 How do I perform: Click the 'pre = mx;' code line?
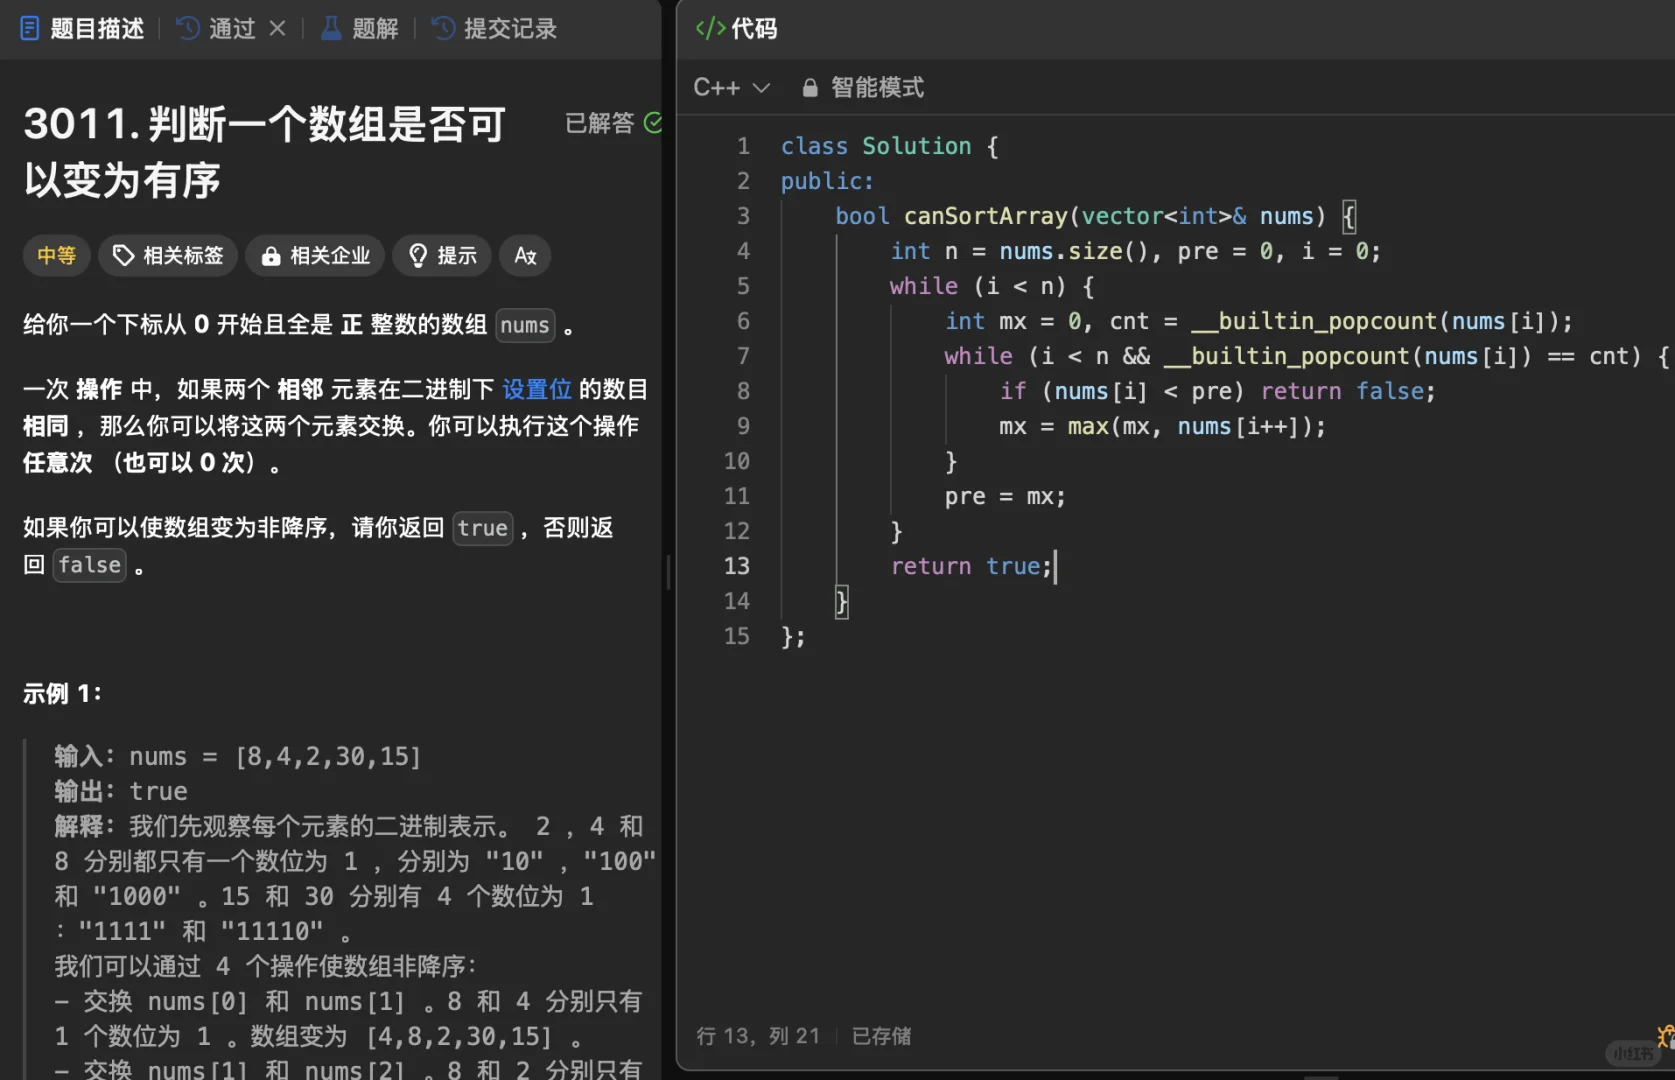click(x=1005, y=496)
